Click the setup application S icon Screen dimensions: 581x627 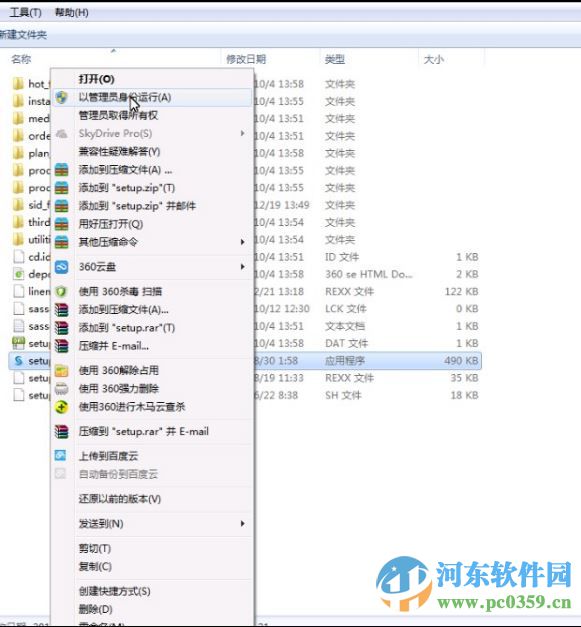18,361
